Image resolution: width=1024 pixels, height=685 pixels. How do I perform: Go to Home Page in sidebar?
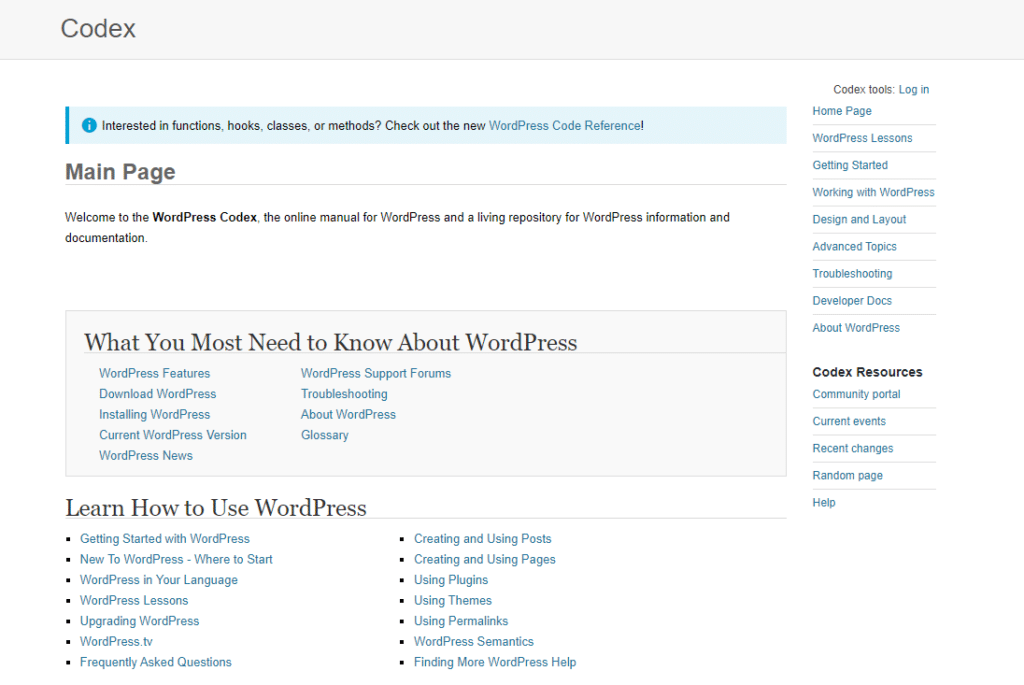click(842, 111)
